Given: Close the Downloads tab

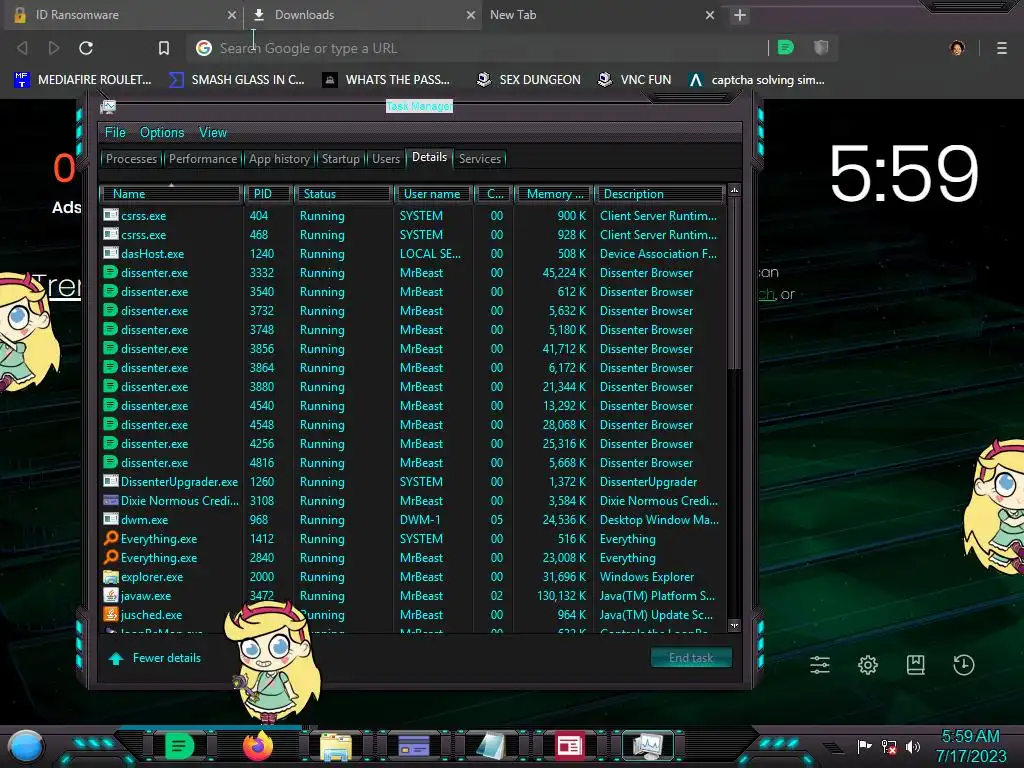Looking at the screenshot, I should click(x=470, y=15).
